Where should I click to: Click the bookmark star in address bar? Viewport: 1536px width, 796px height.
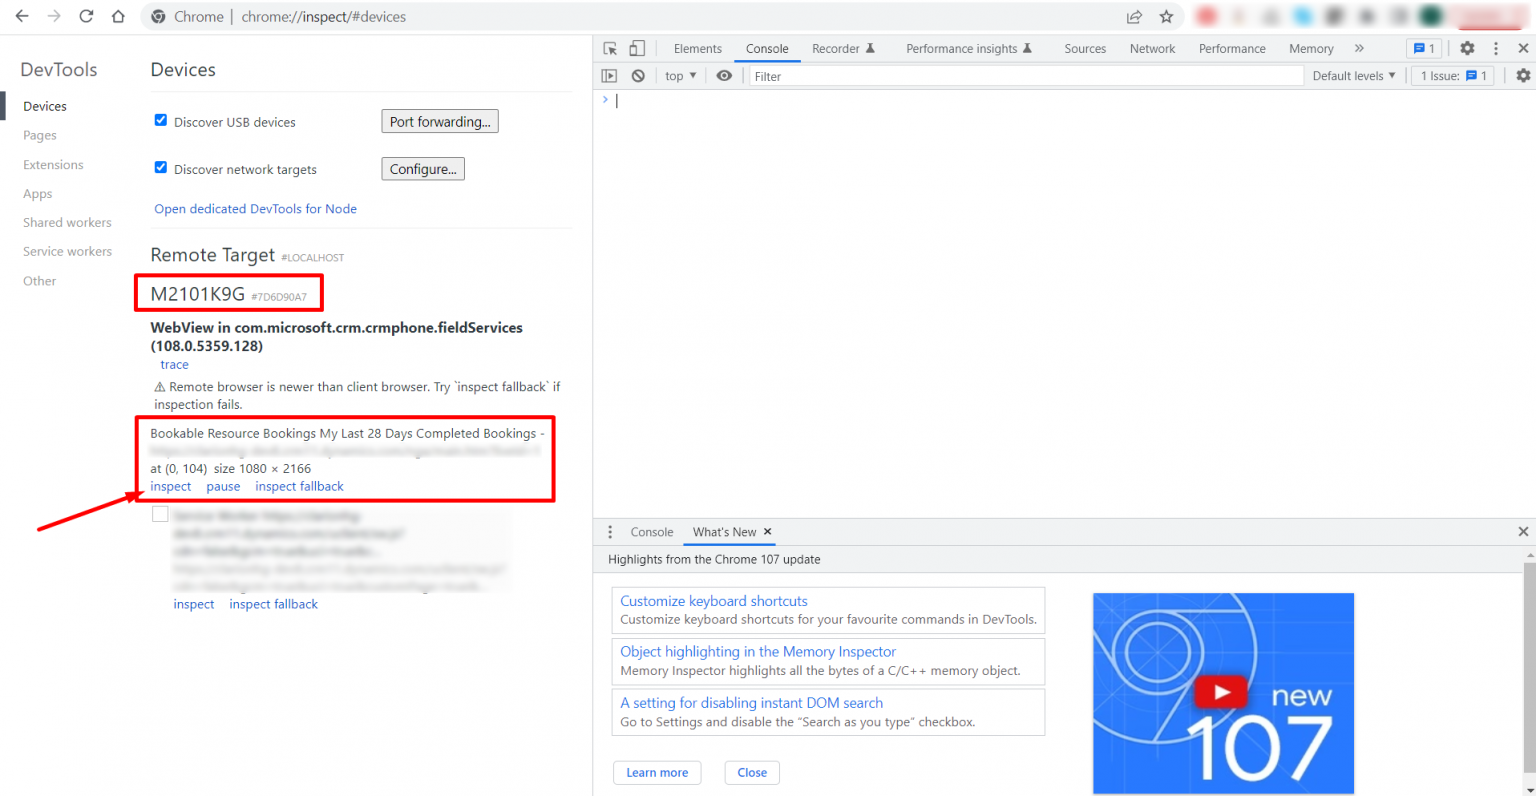[x=1166, y=16]
